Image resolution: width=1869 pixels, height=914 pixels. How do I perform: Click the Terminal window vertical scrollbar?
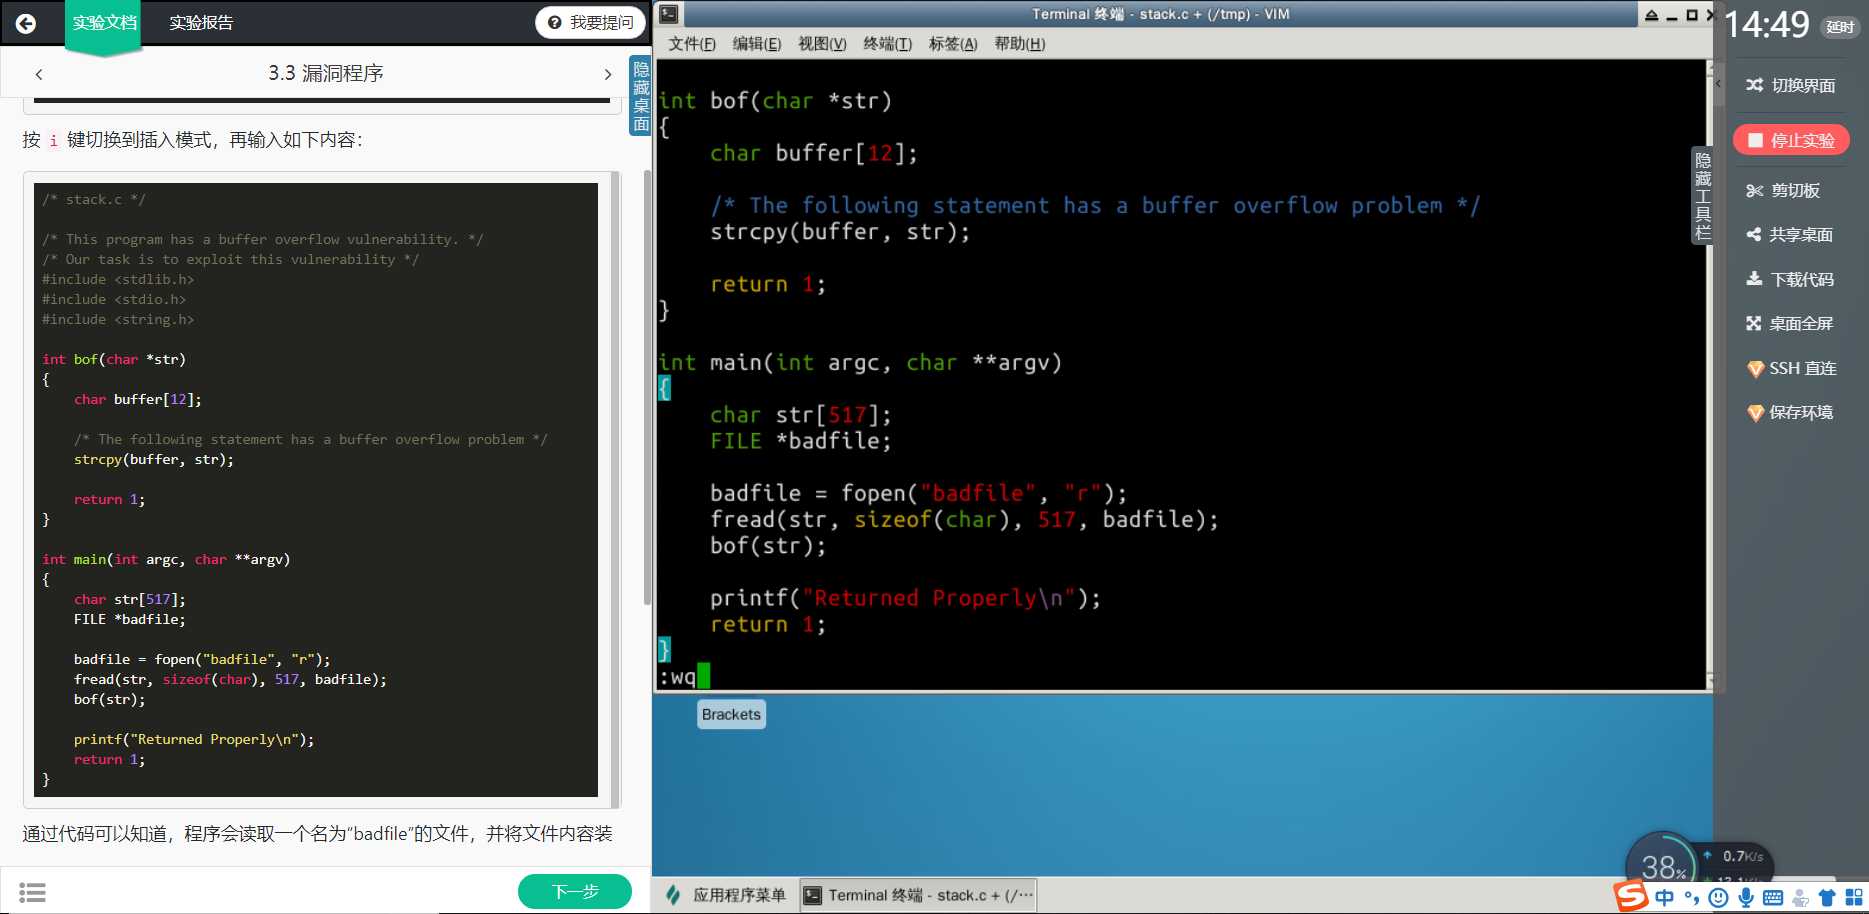coord(1710,375)
